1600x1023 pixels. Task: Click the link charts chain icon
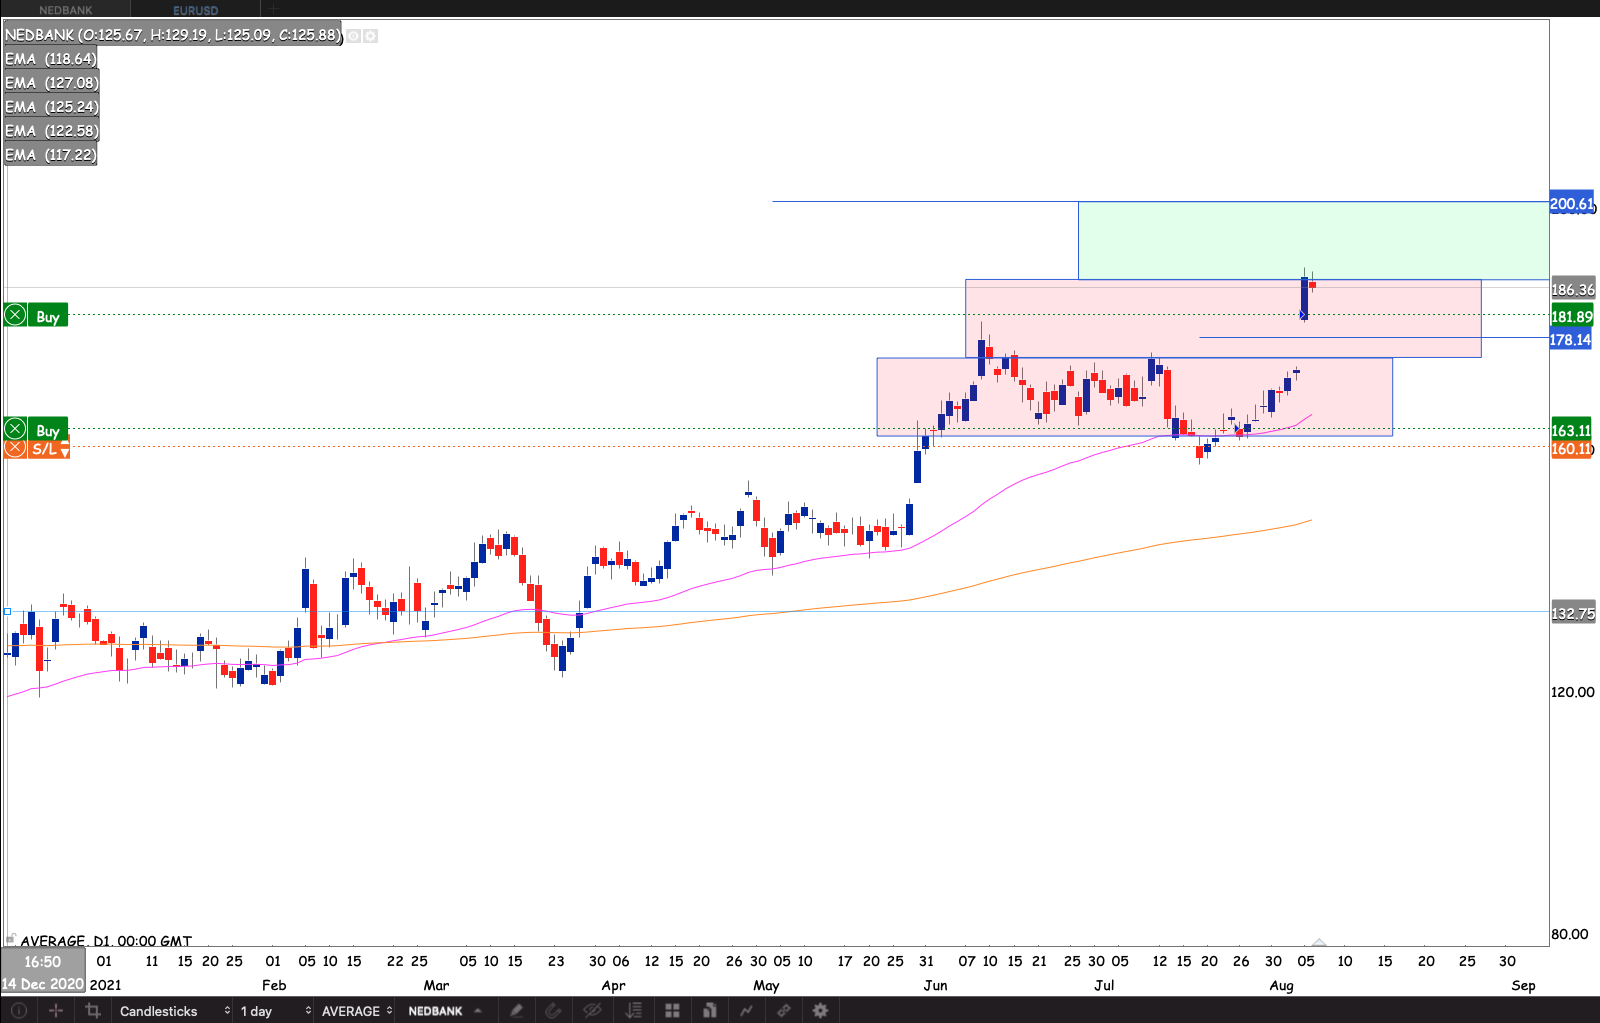pyautogui.click(x=784, y=1011)
